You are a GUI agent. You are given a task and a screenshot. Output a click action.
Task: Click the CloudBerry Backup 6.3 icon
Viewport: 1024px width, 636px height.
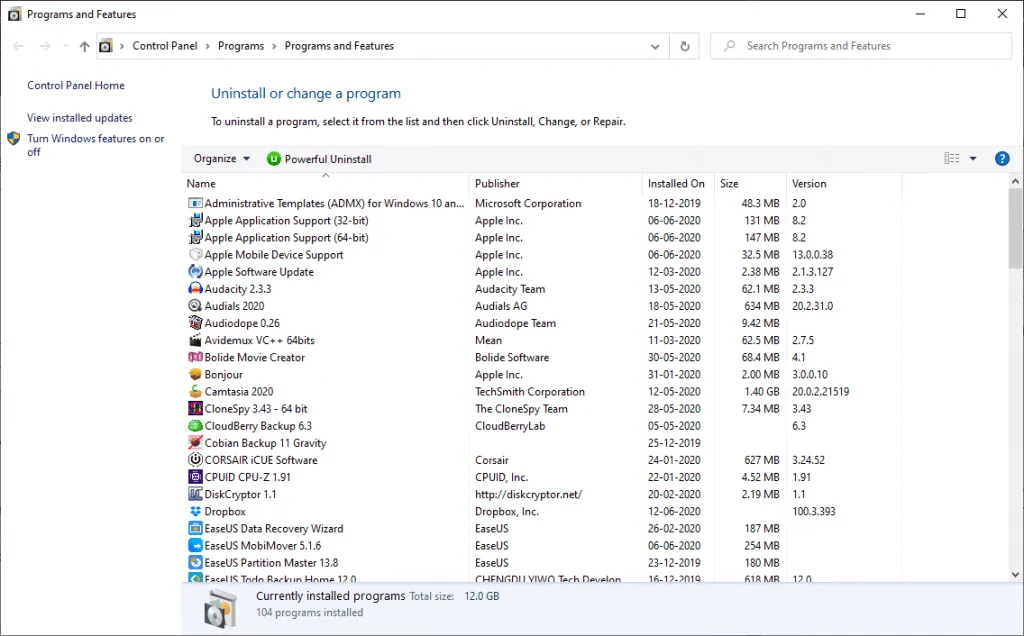tap(195, 426)
